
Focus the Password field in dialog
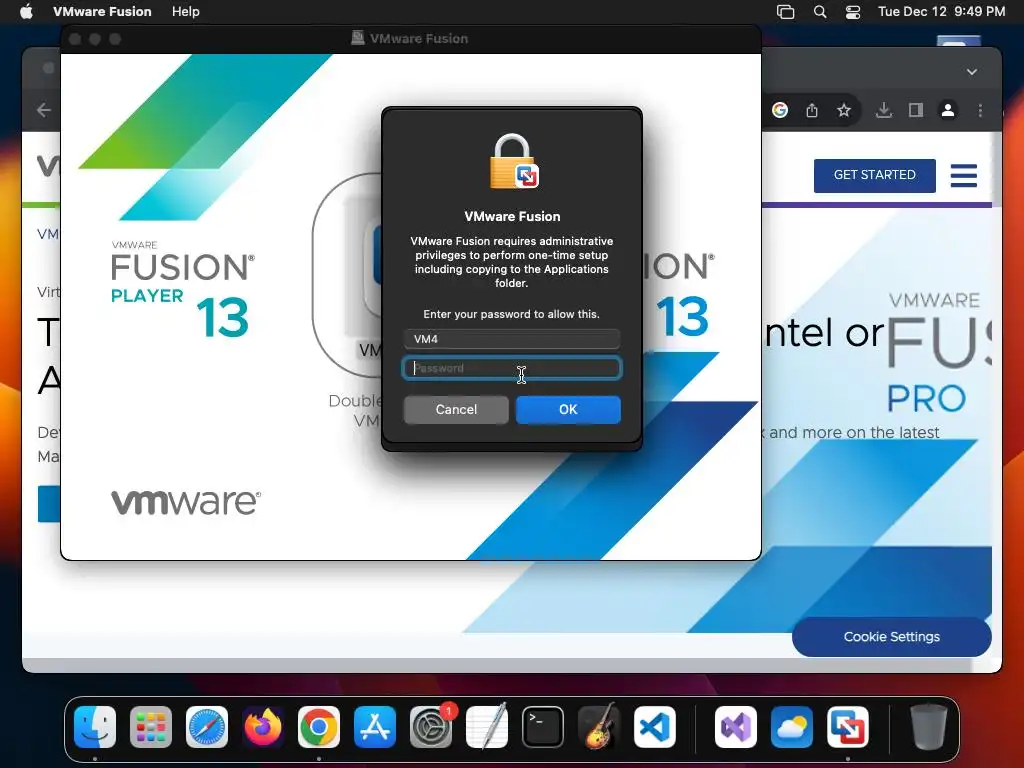click(x=511, y=368)
